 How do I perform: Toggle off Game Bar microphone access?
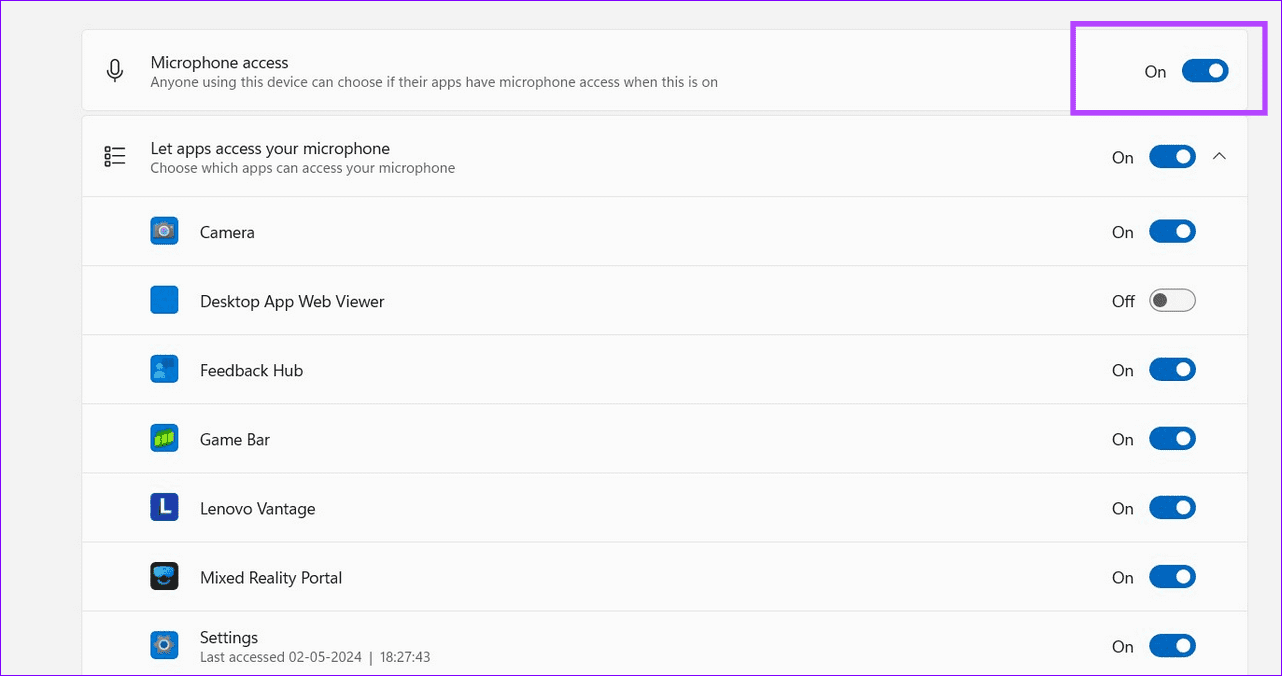coord(1171,438)
